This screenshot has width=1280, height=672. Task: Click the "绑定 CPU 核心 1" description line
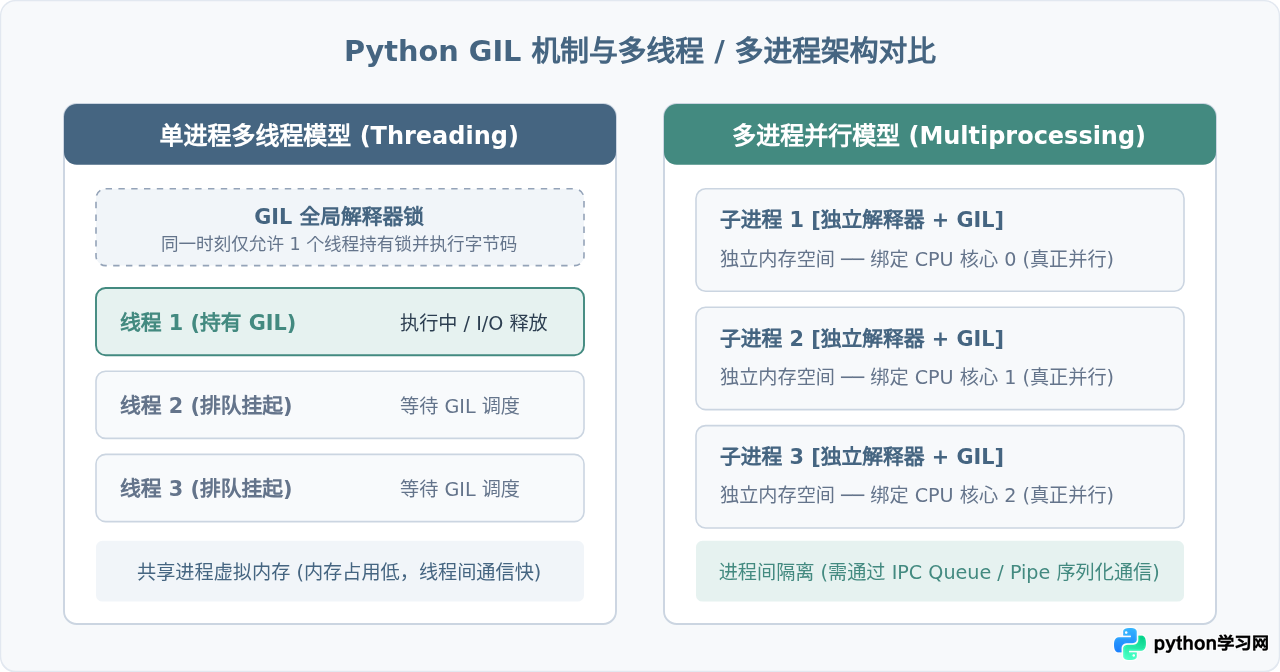point(917,377)
